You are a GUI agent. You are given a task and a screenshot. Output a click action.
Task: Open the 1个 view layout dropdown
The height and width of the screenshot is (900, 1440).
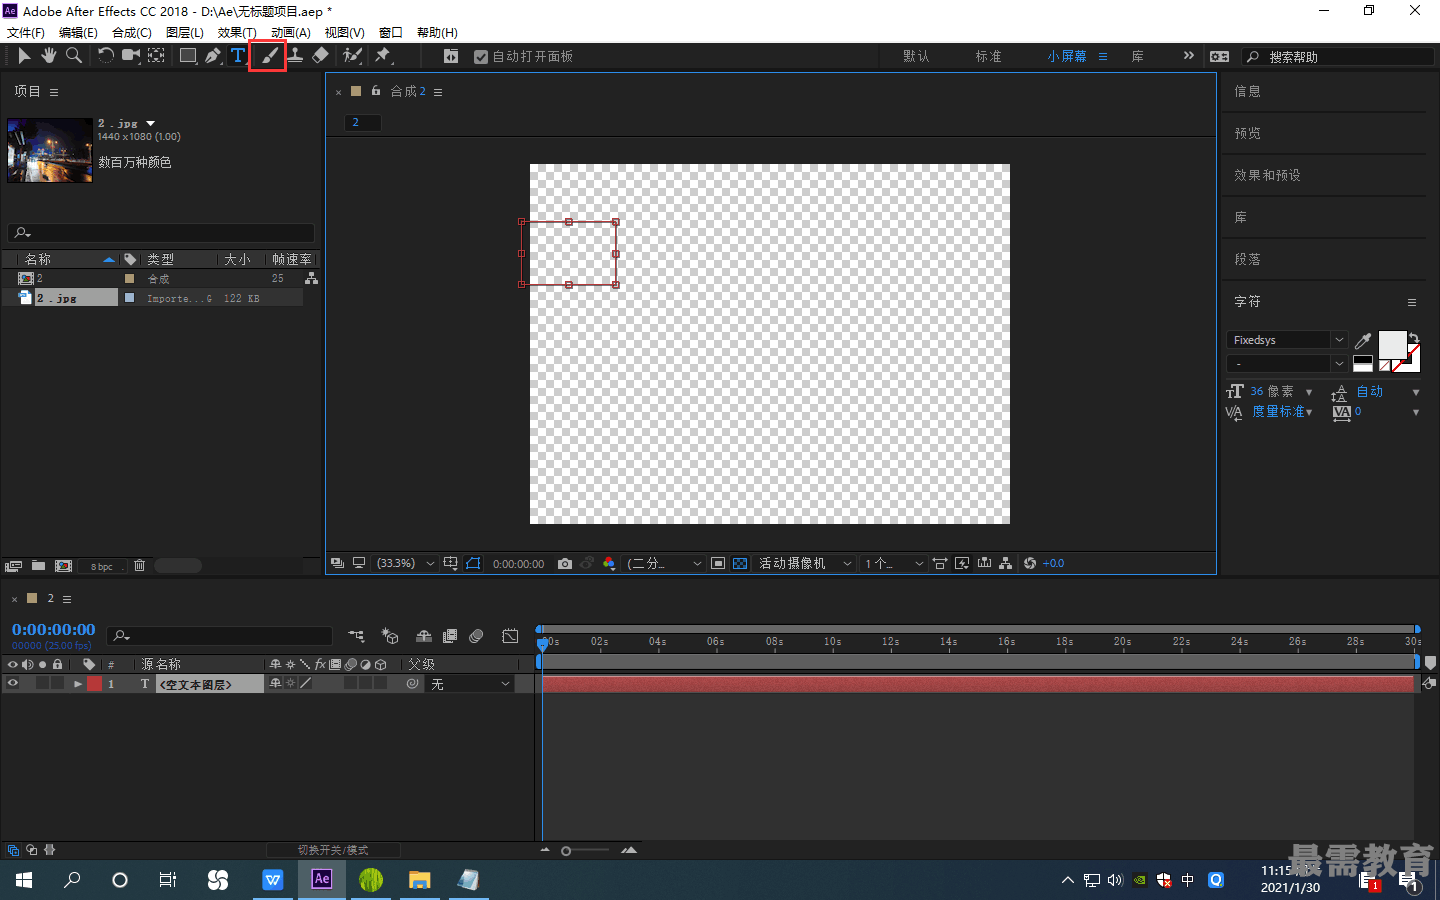(x=894, y=564)
